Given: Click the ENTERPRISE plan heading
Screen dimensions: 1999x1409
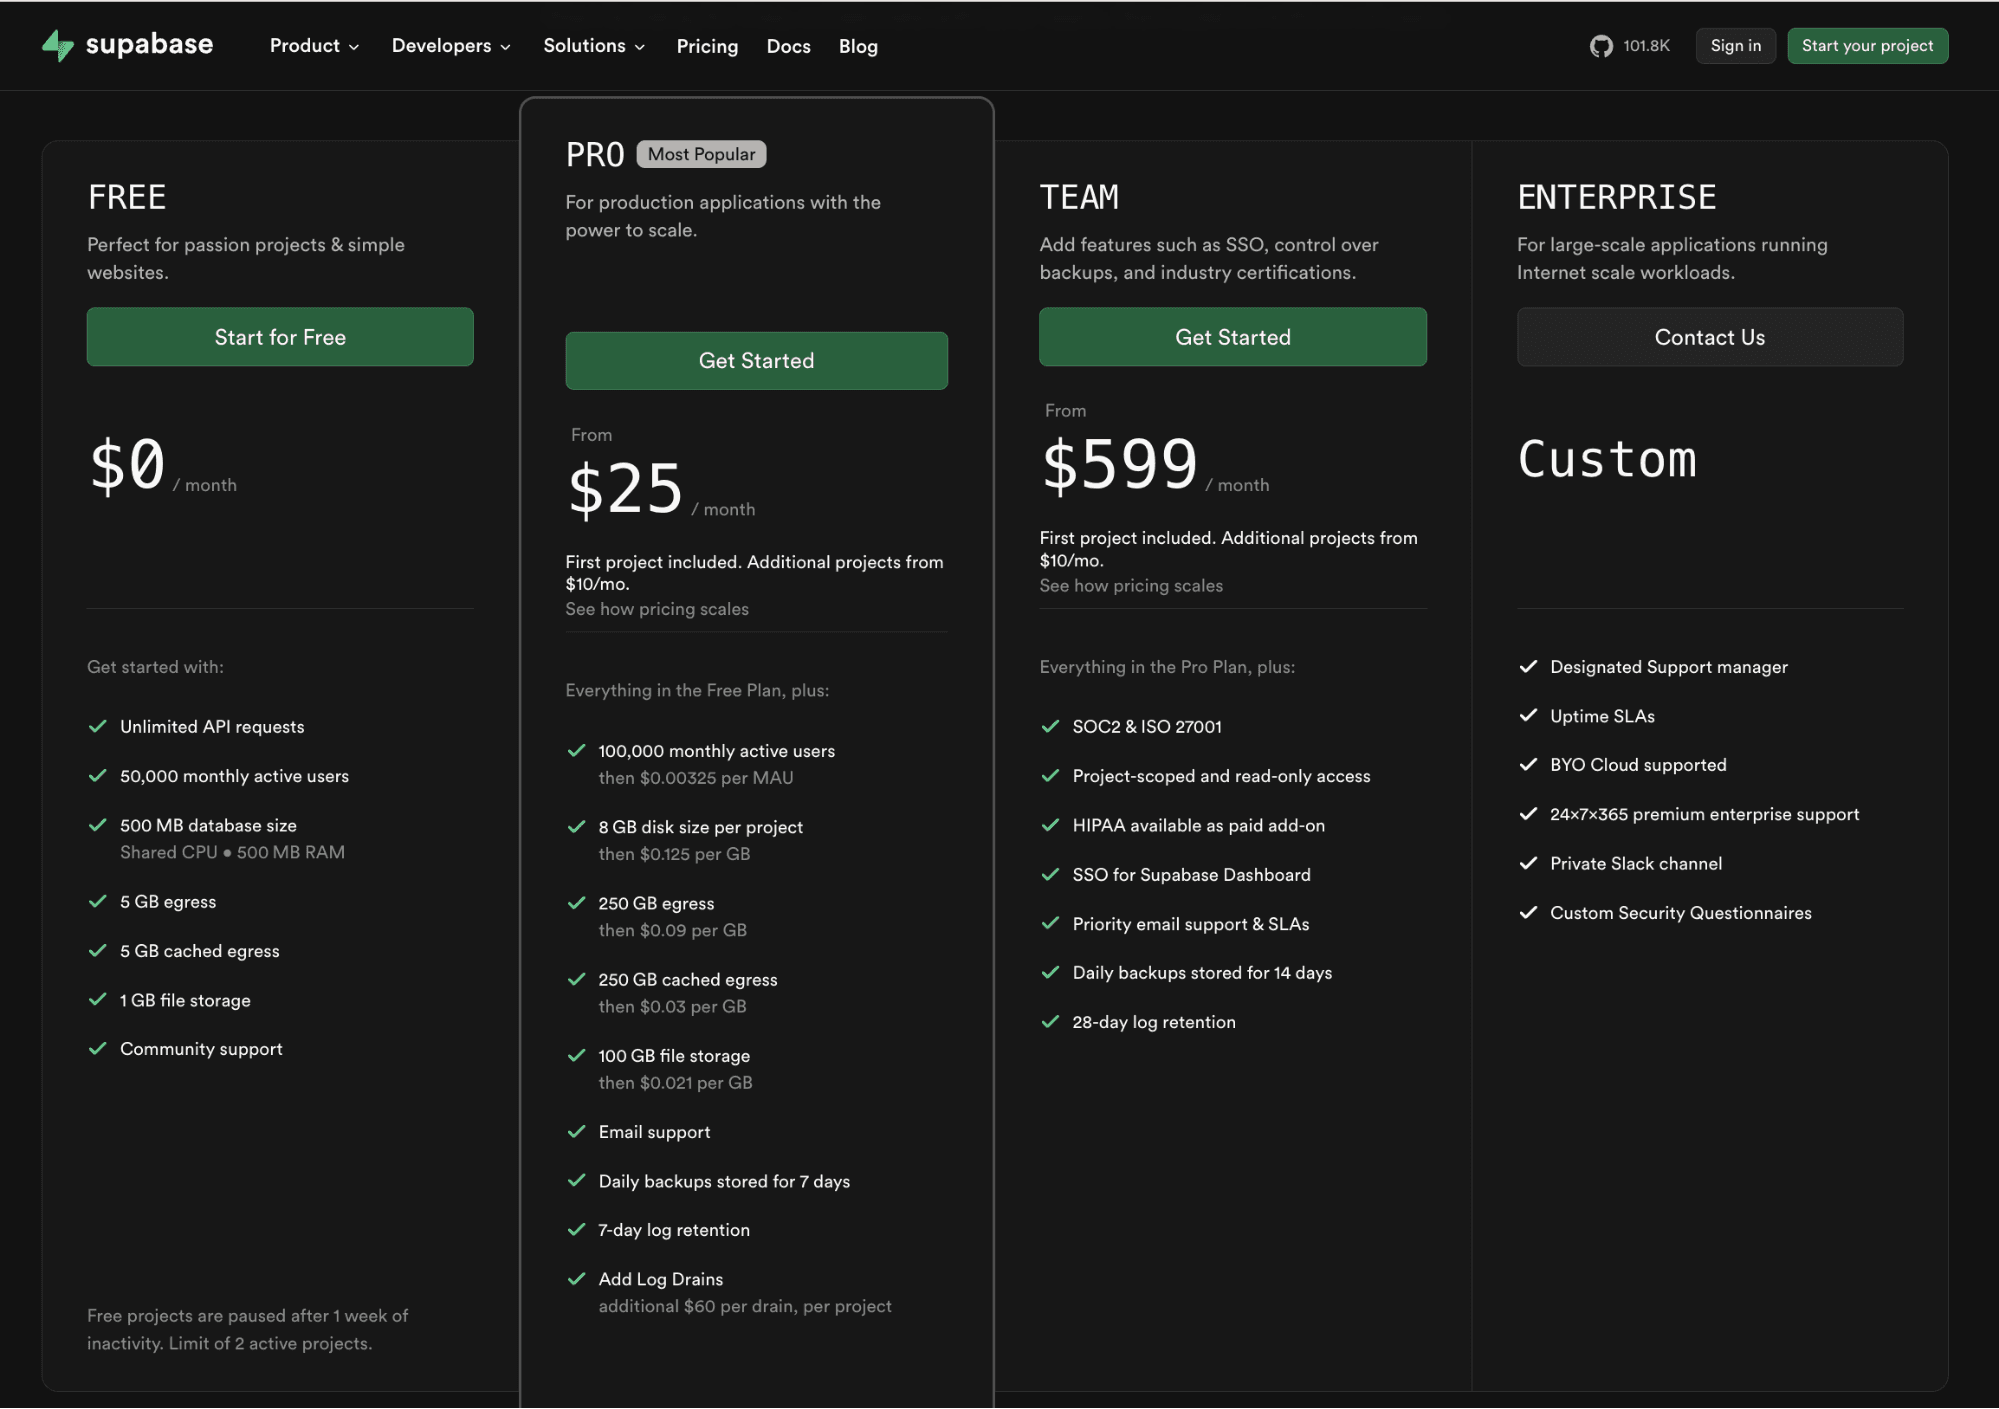Looking at the screenshot, I should click(x=1617, y=197).
